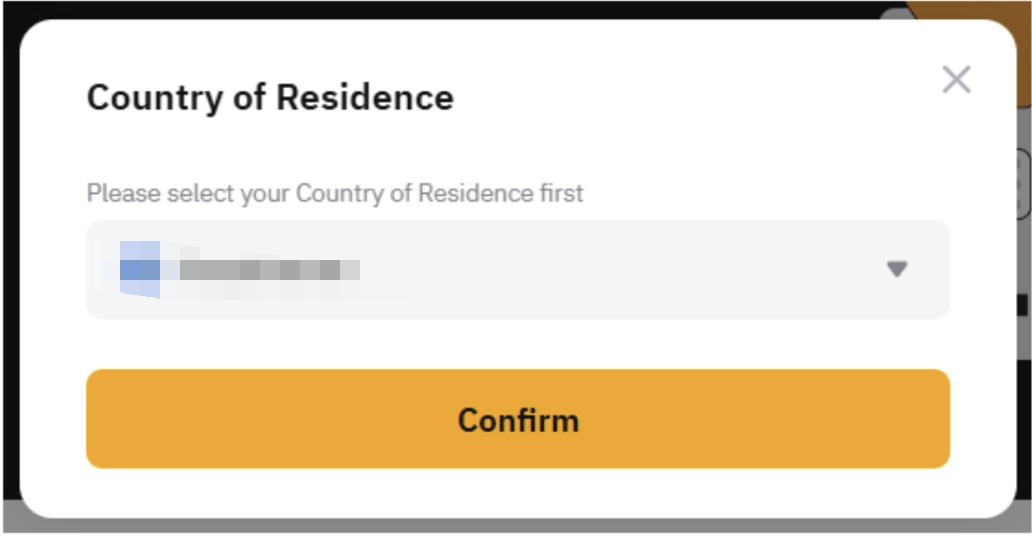Click the blank dialog area beside the title
The image size is (1032, 544).
[x=680, y=98]
